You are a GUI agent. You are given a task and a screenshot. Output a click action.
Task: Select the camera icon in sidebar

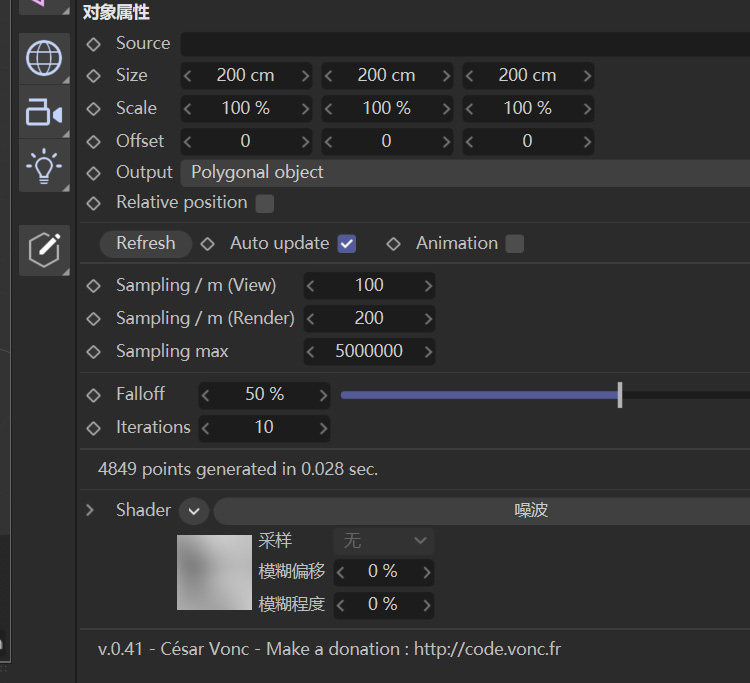[44, 113]
